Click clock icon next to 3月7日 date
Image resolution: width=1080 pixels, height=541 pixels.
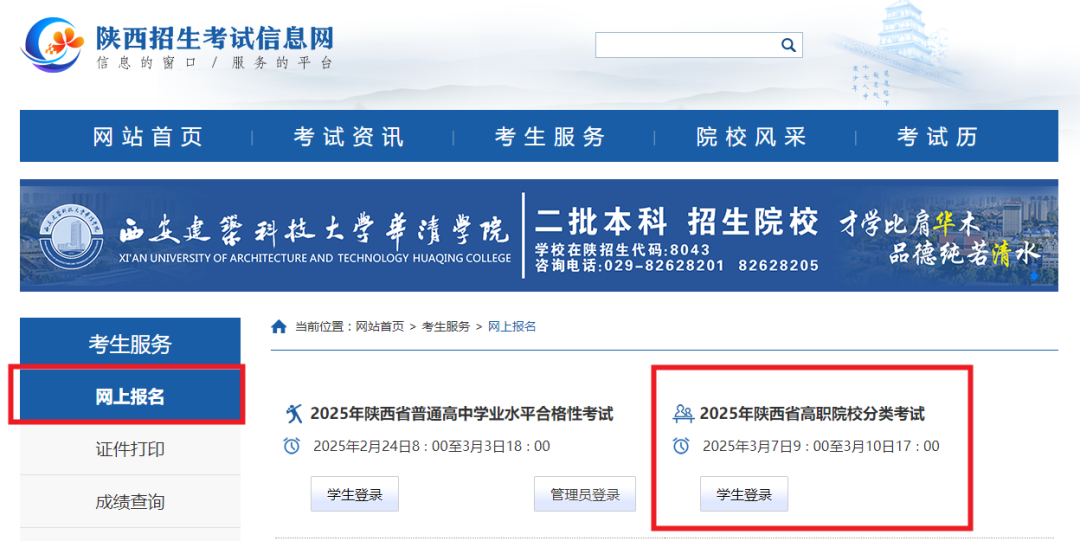tap(682, 446)
